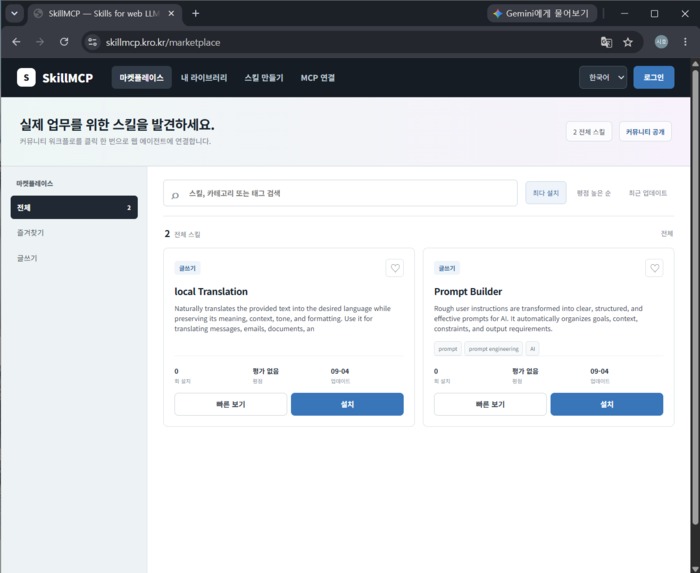Go back with browser back arrow
700x573 pixels.
click(x=17, y=42)
